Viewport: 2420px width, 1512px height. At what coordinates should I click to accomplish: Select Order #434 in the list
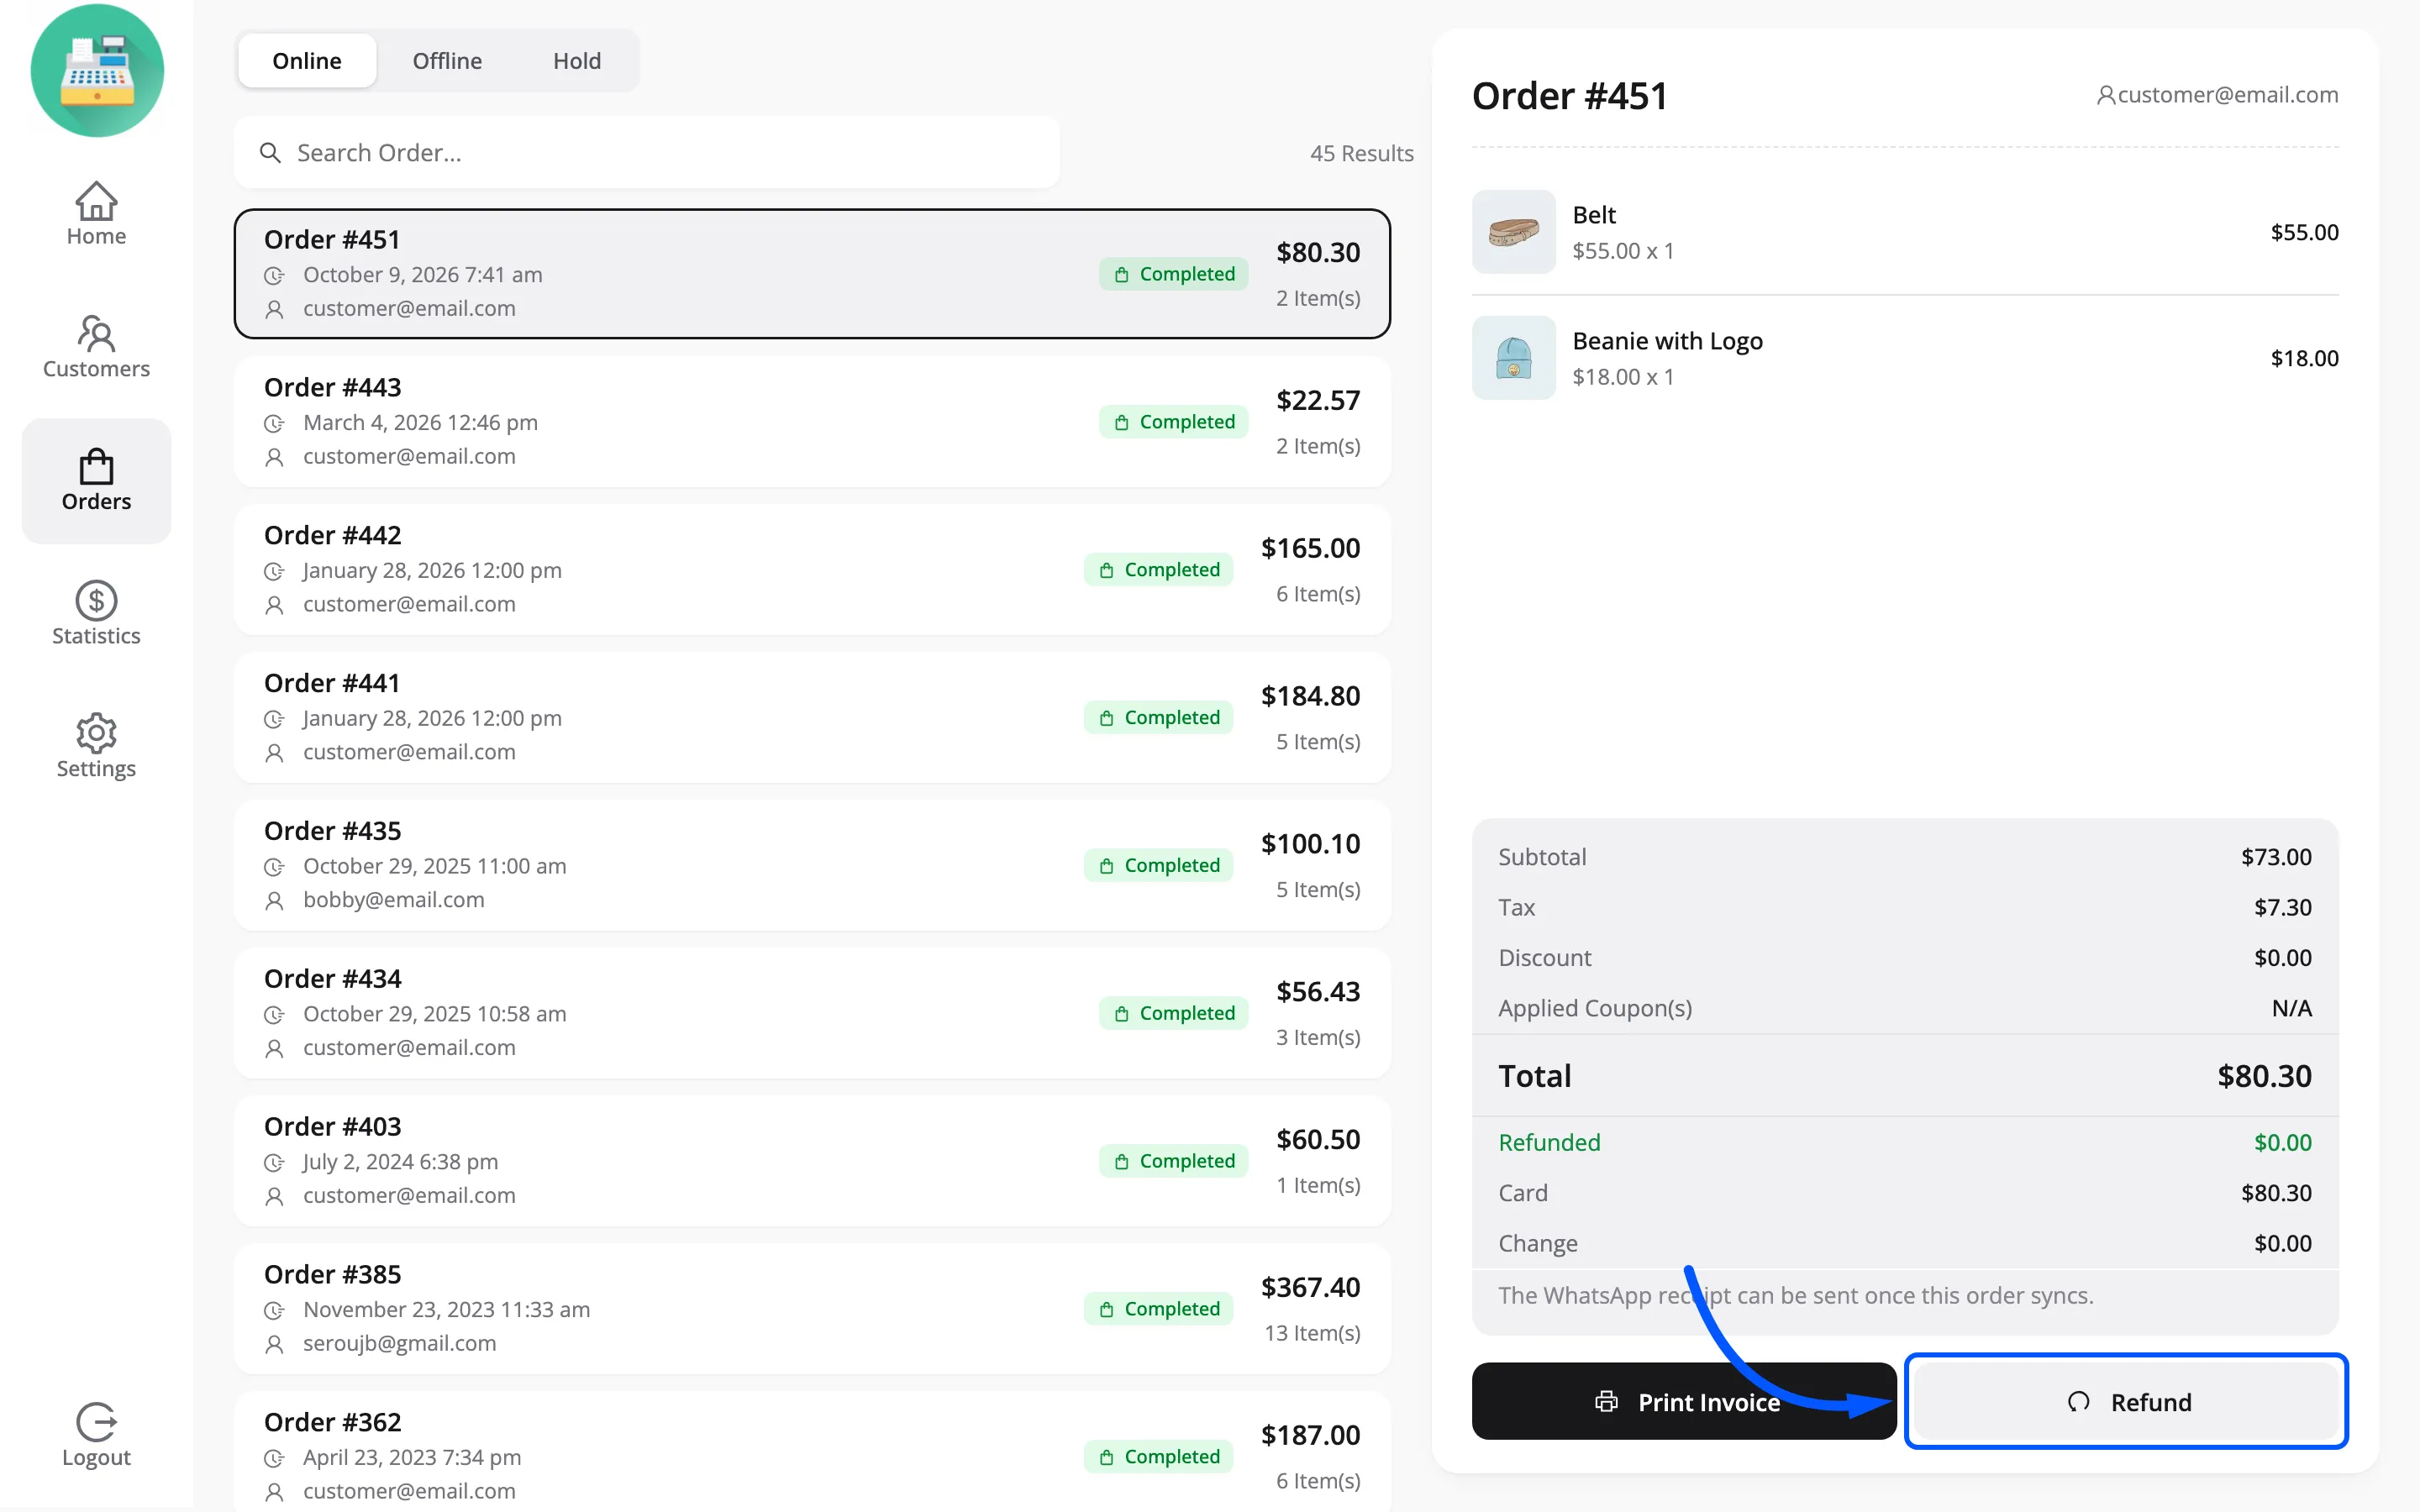click(812, 1013)
